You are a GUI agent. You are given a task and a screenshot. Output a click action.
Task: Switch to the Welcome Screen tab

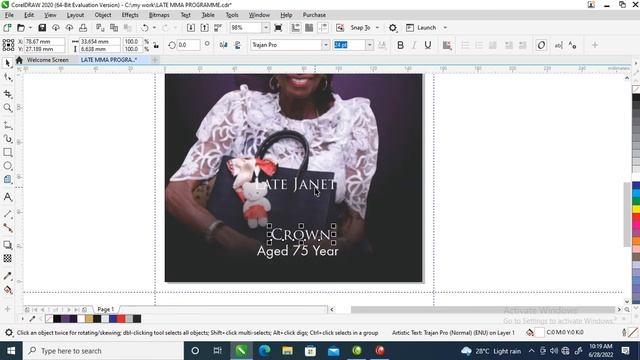(x=47, y=60)
